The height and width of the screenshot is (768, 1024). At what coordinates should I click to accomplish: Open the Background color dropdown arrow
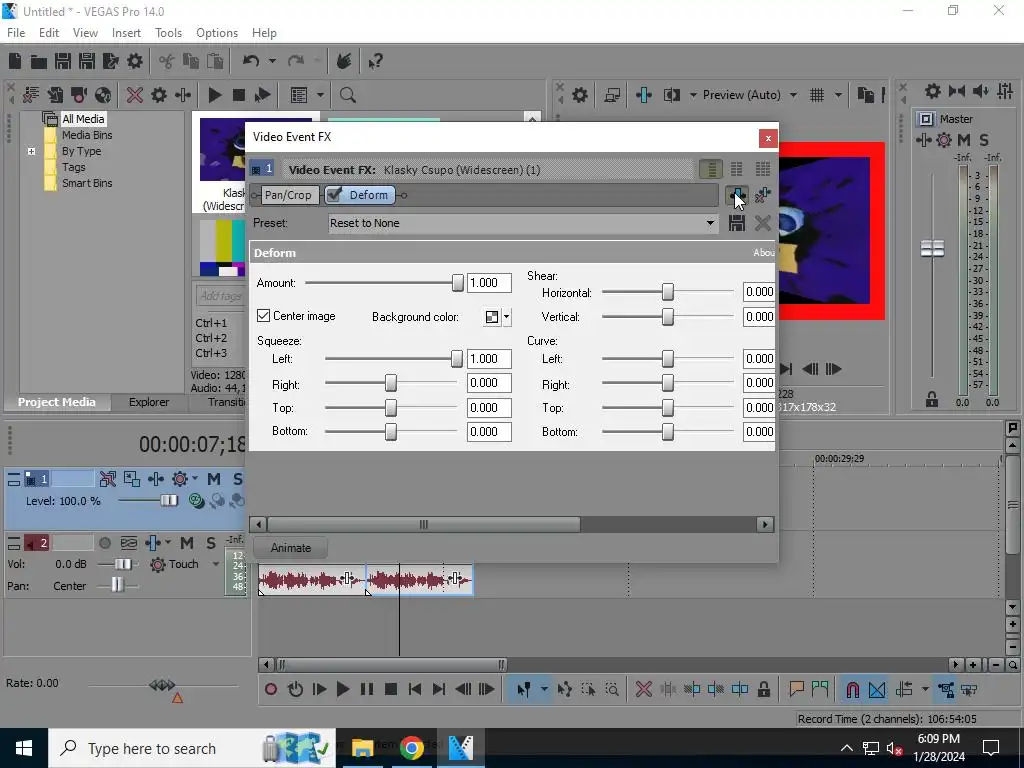click(506, 317)
